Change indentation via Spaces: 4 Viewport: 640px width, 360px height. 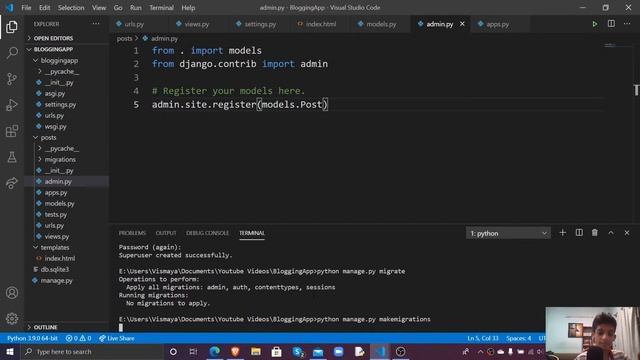(x=518, y=338)
